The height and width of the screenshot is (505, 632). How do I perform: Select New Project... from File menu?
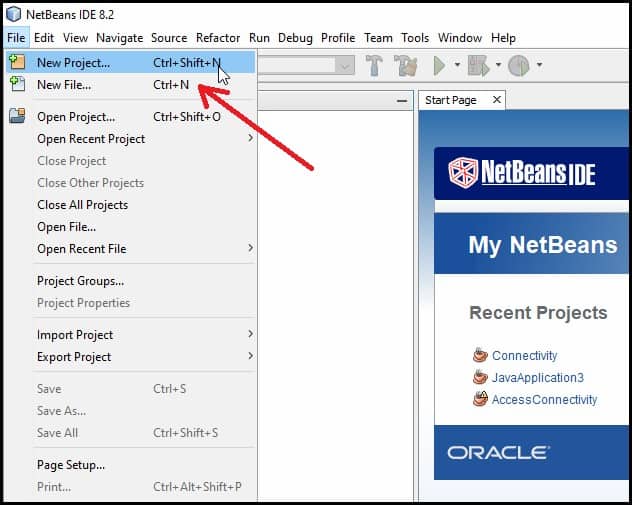pyautogui.click(x=131, y=62)
